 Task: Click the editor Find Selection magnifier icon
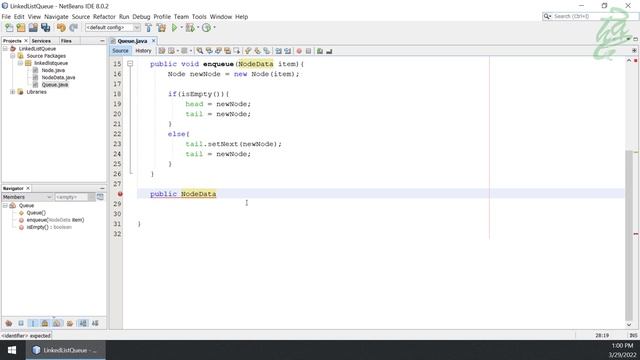click(200, 51)
